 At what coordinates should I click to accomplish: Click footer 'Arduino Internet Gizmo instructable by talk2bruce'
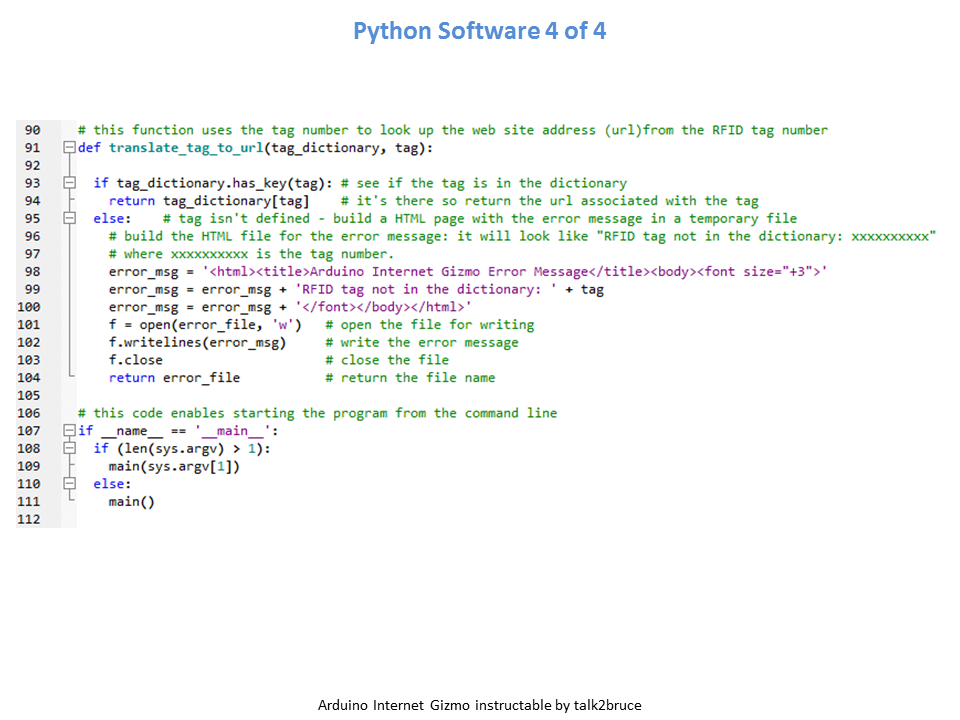click(479, 705)
